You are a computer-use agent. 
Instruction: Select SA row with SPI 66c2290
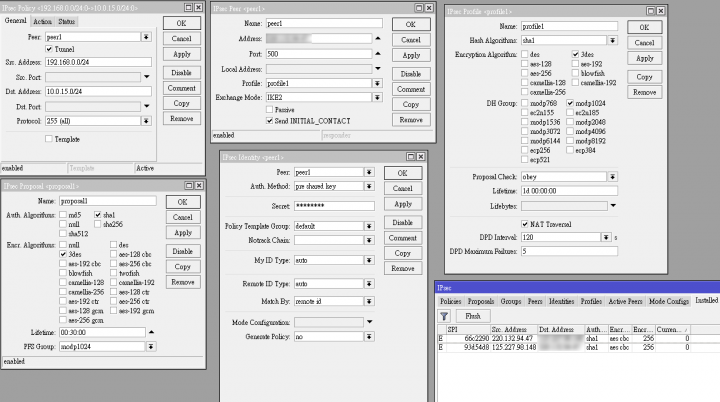(578, 338)
